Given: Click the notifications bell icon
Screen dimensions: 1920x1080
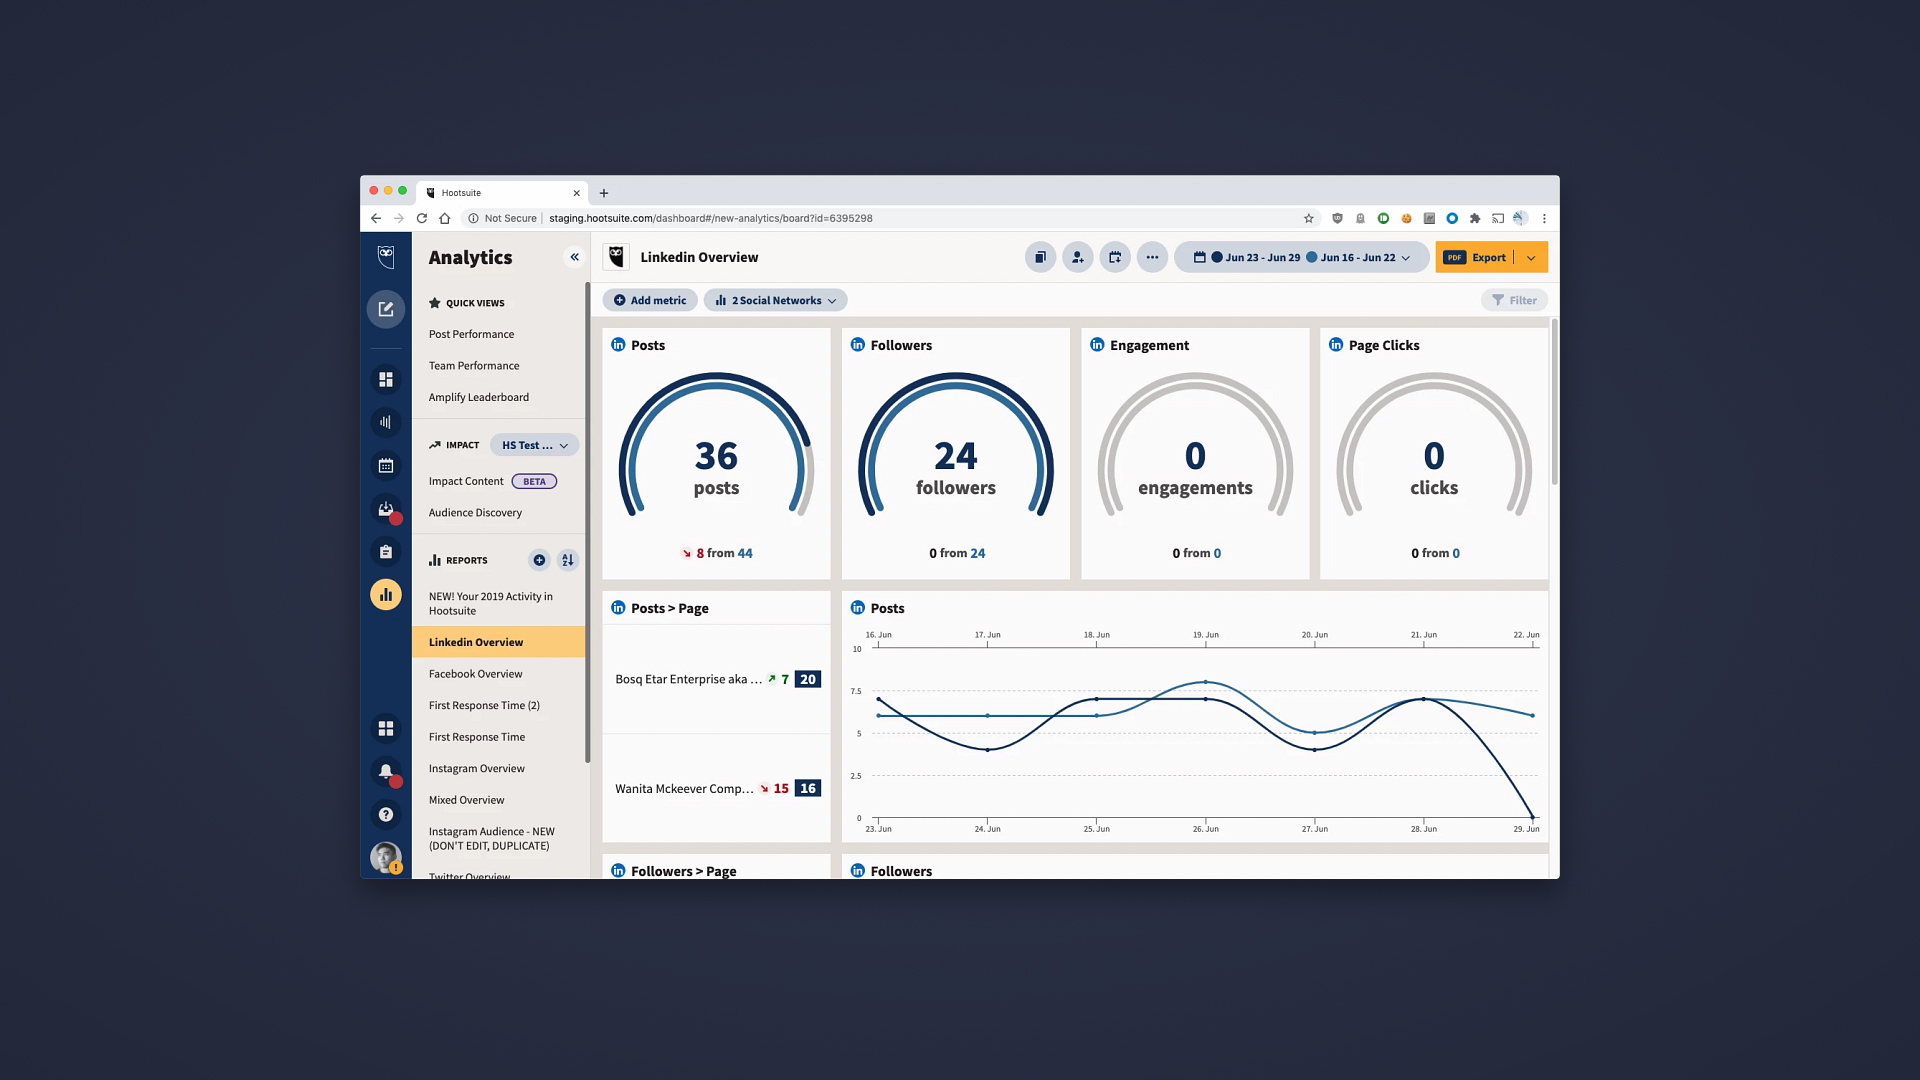Looking at the screenshot, I should [x=386, y=772].
